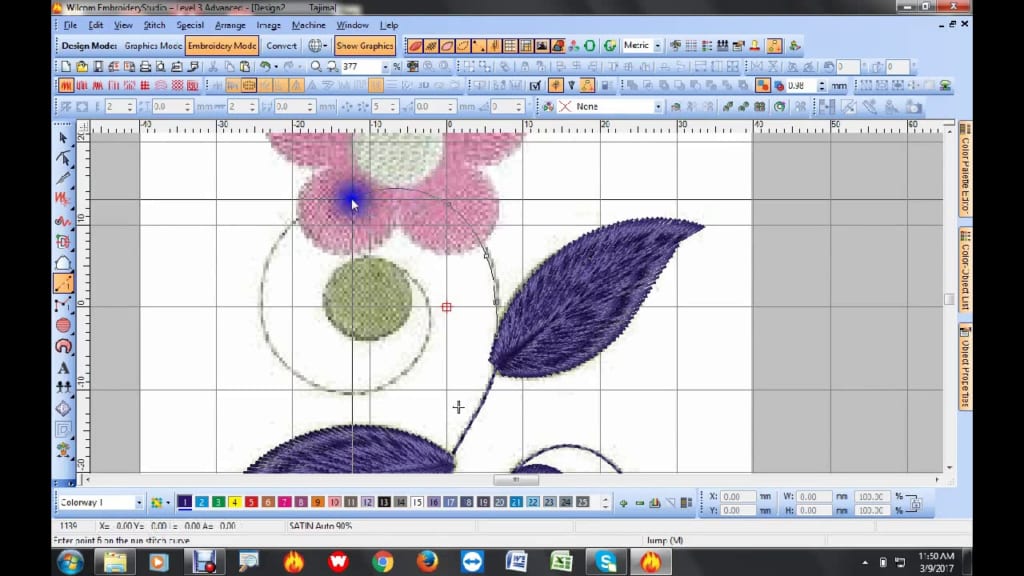Adjust the 0.98 mm stepper arrows
Viewport: 1024px width, 576px height.
pyautogui.click(x=822, y=86)
